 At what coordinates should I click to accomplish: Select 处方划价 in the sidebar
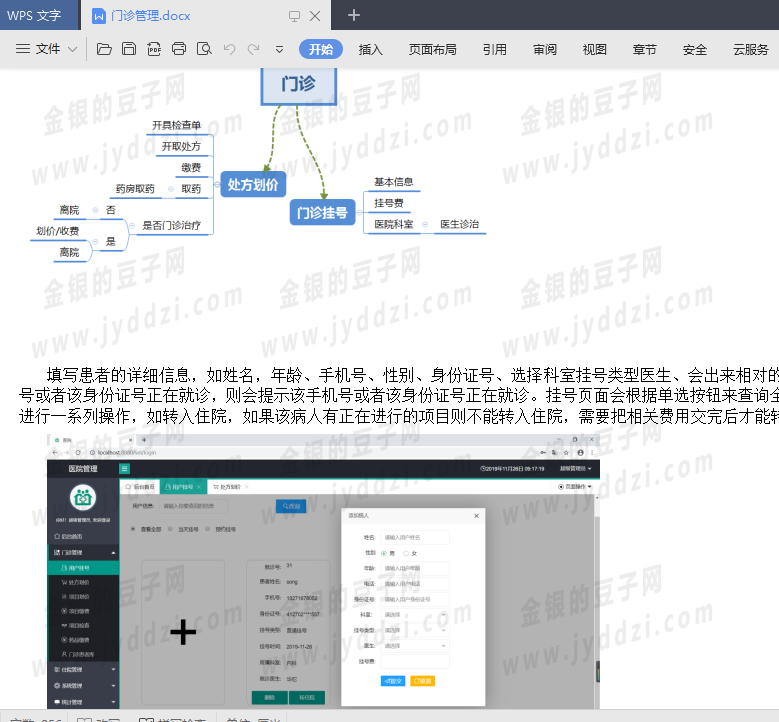tap(83, 582)
